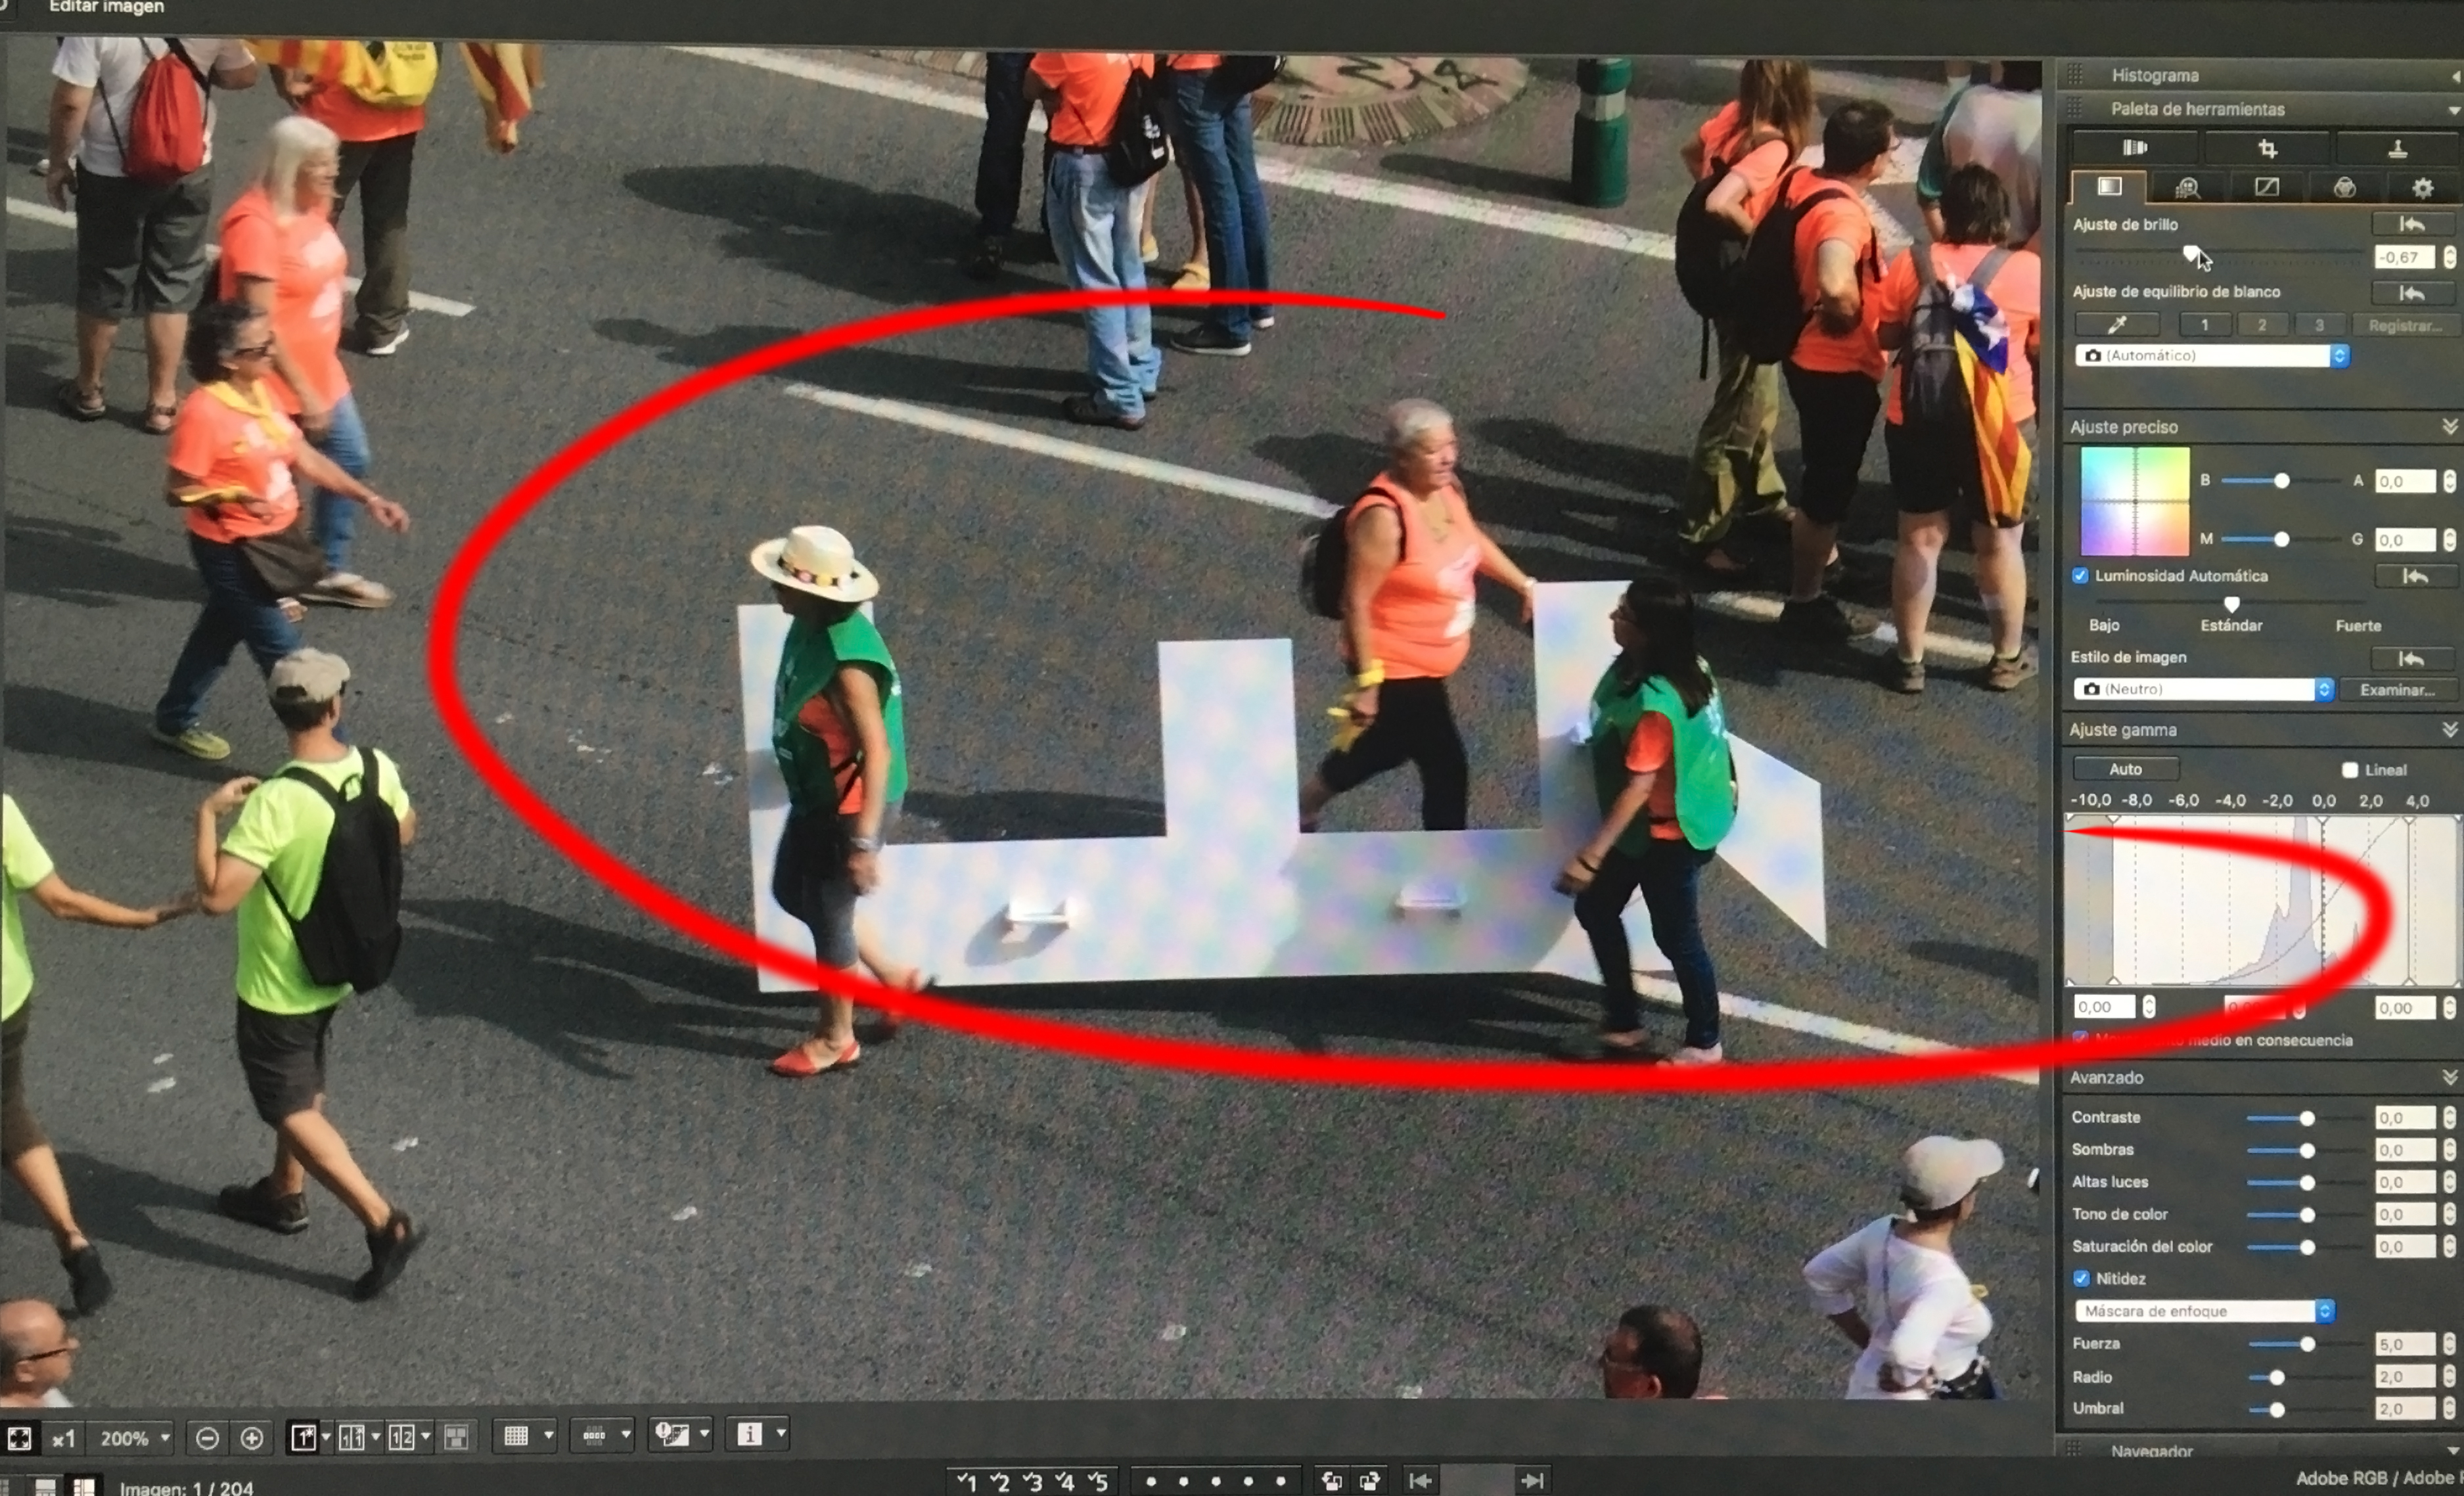Click the Examinar... button
The height and width of the screenshot is (1496, 2464).
pos(2397,690)
